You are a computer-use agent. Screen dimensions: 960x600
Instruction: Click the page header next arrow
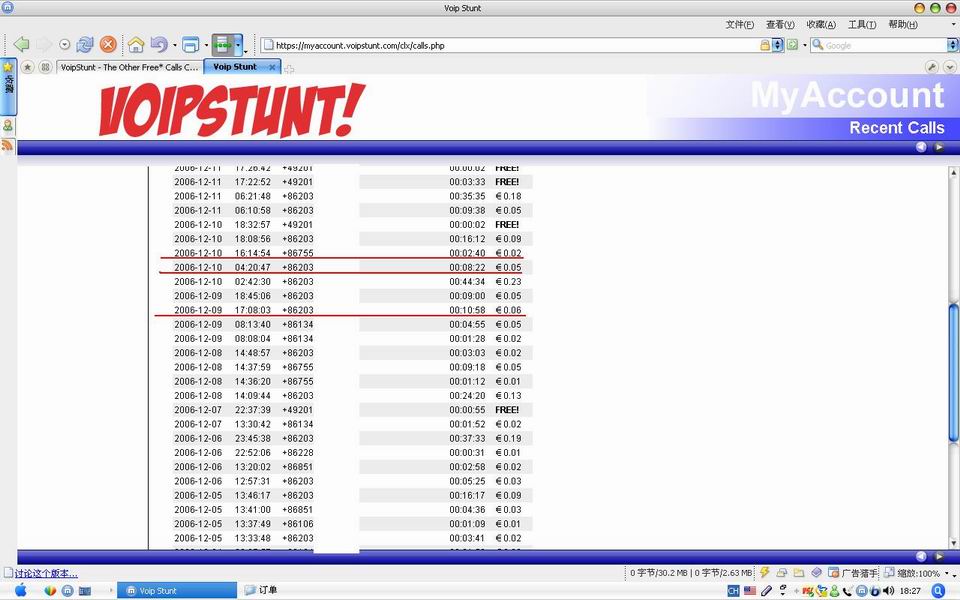pyautogui.click(x=939, y=147)
